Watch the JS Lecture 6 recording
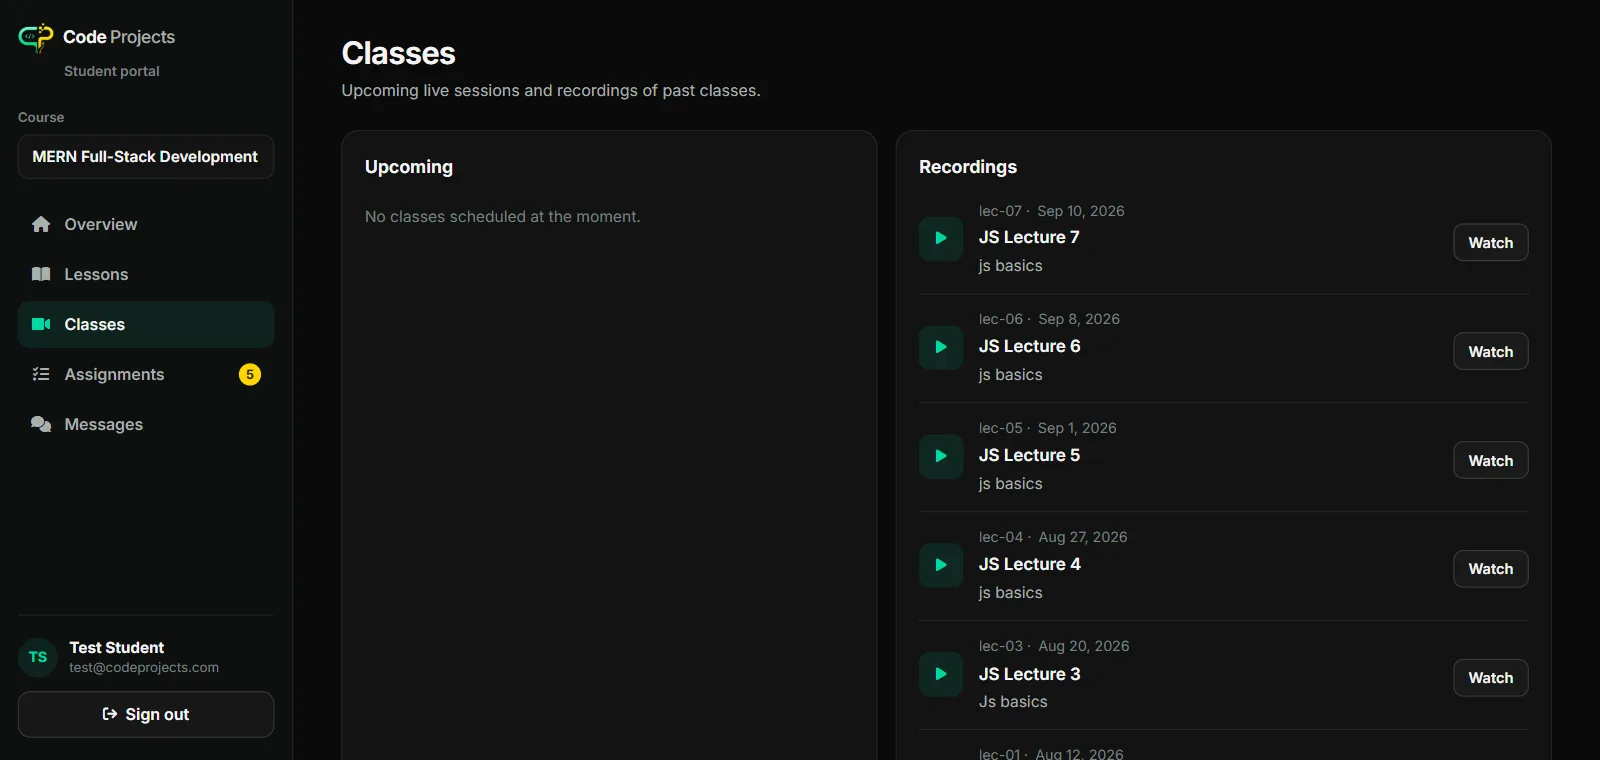The width and height of the screenshot is (1600, 760). tap(1490, 351)
